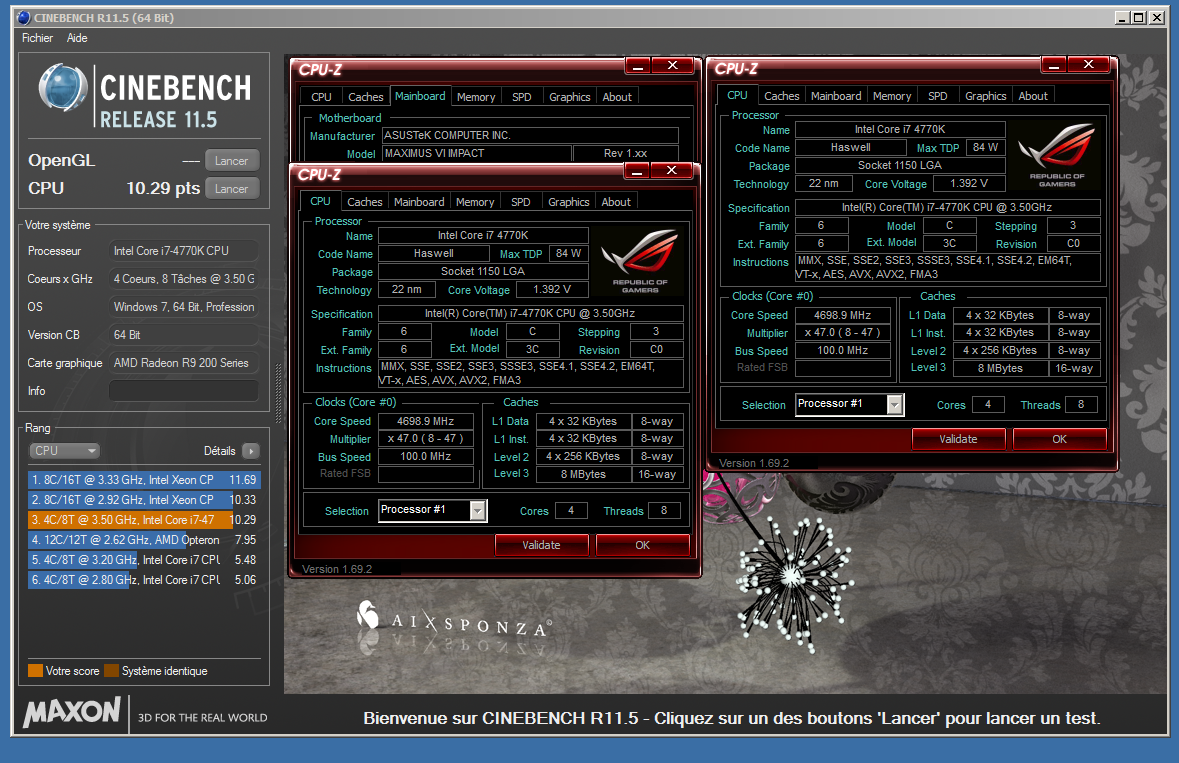Switch to Mainboard tab in front-center CPU-Z window
1179x763 pixels.
[419, 202]
